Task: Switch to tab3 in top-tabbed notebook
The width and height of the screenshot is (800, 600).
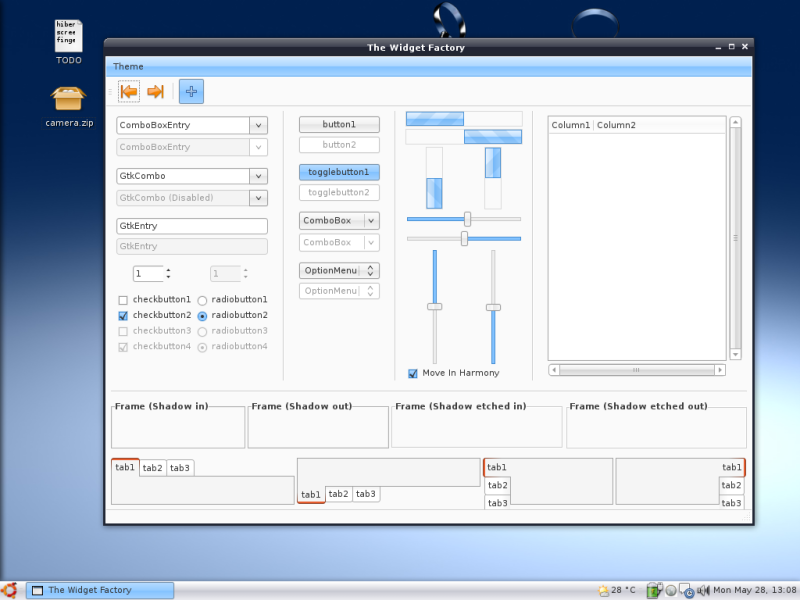Action: point(180,468)
